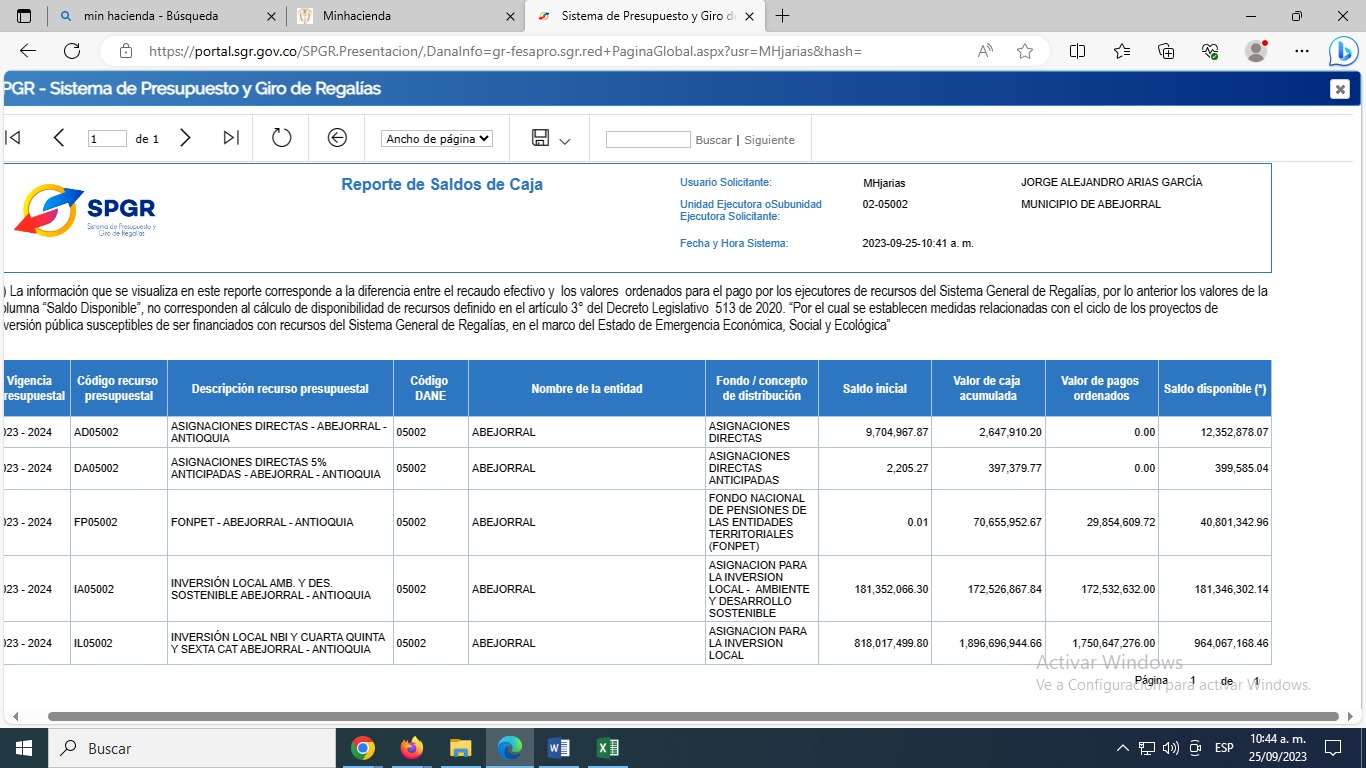Image resolution: width=1366 pixels, height=768 pixels.
Task: Add page to favorites star
Action: tap(1025, 51)
